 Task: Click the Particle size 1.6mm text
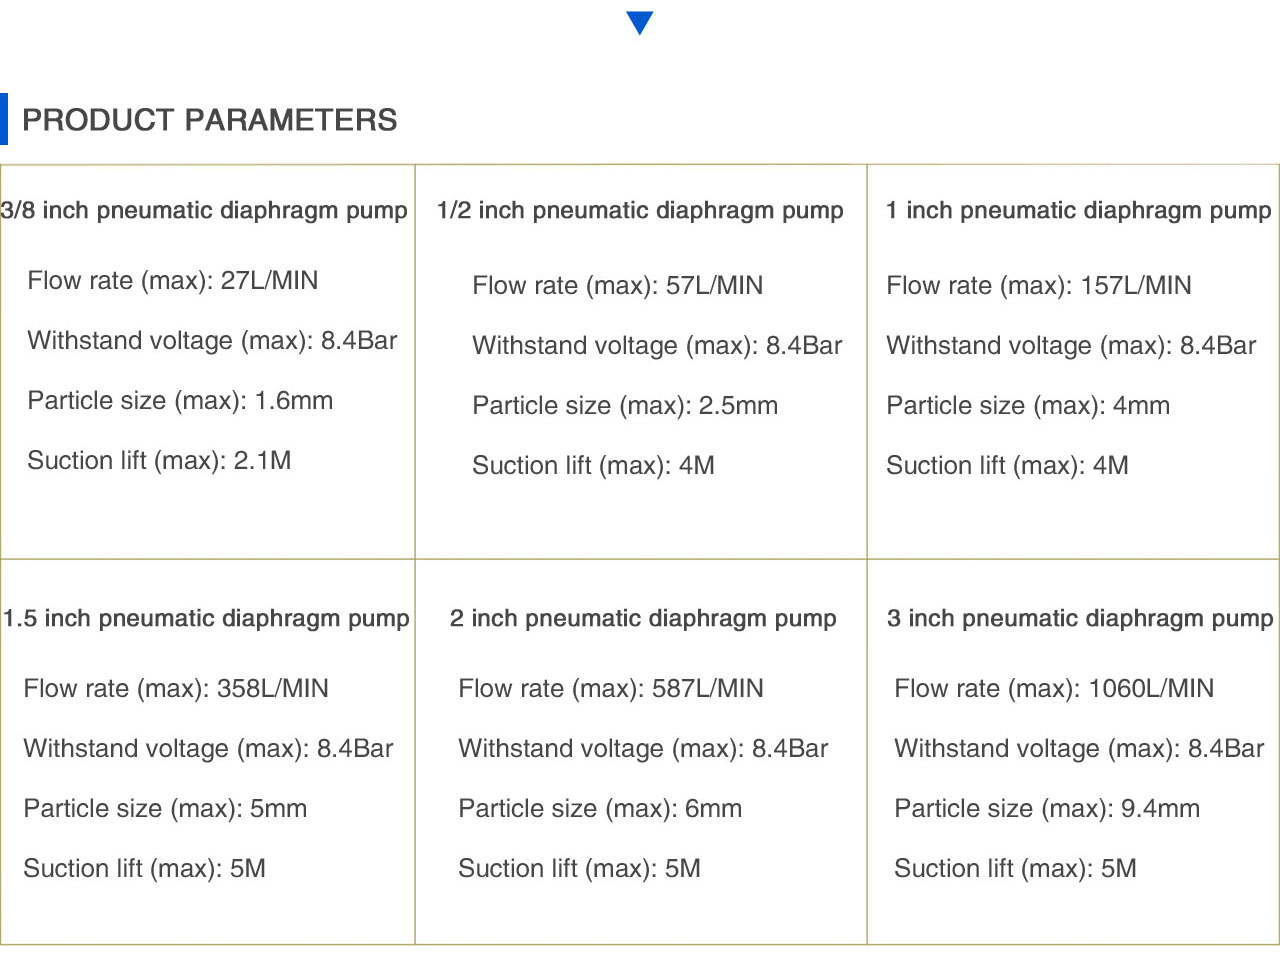coord(180,401)
